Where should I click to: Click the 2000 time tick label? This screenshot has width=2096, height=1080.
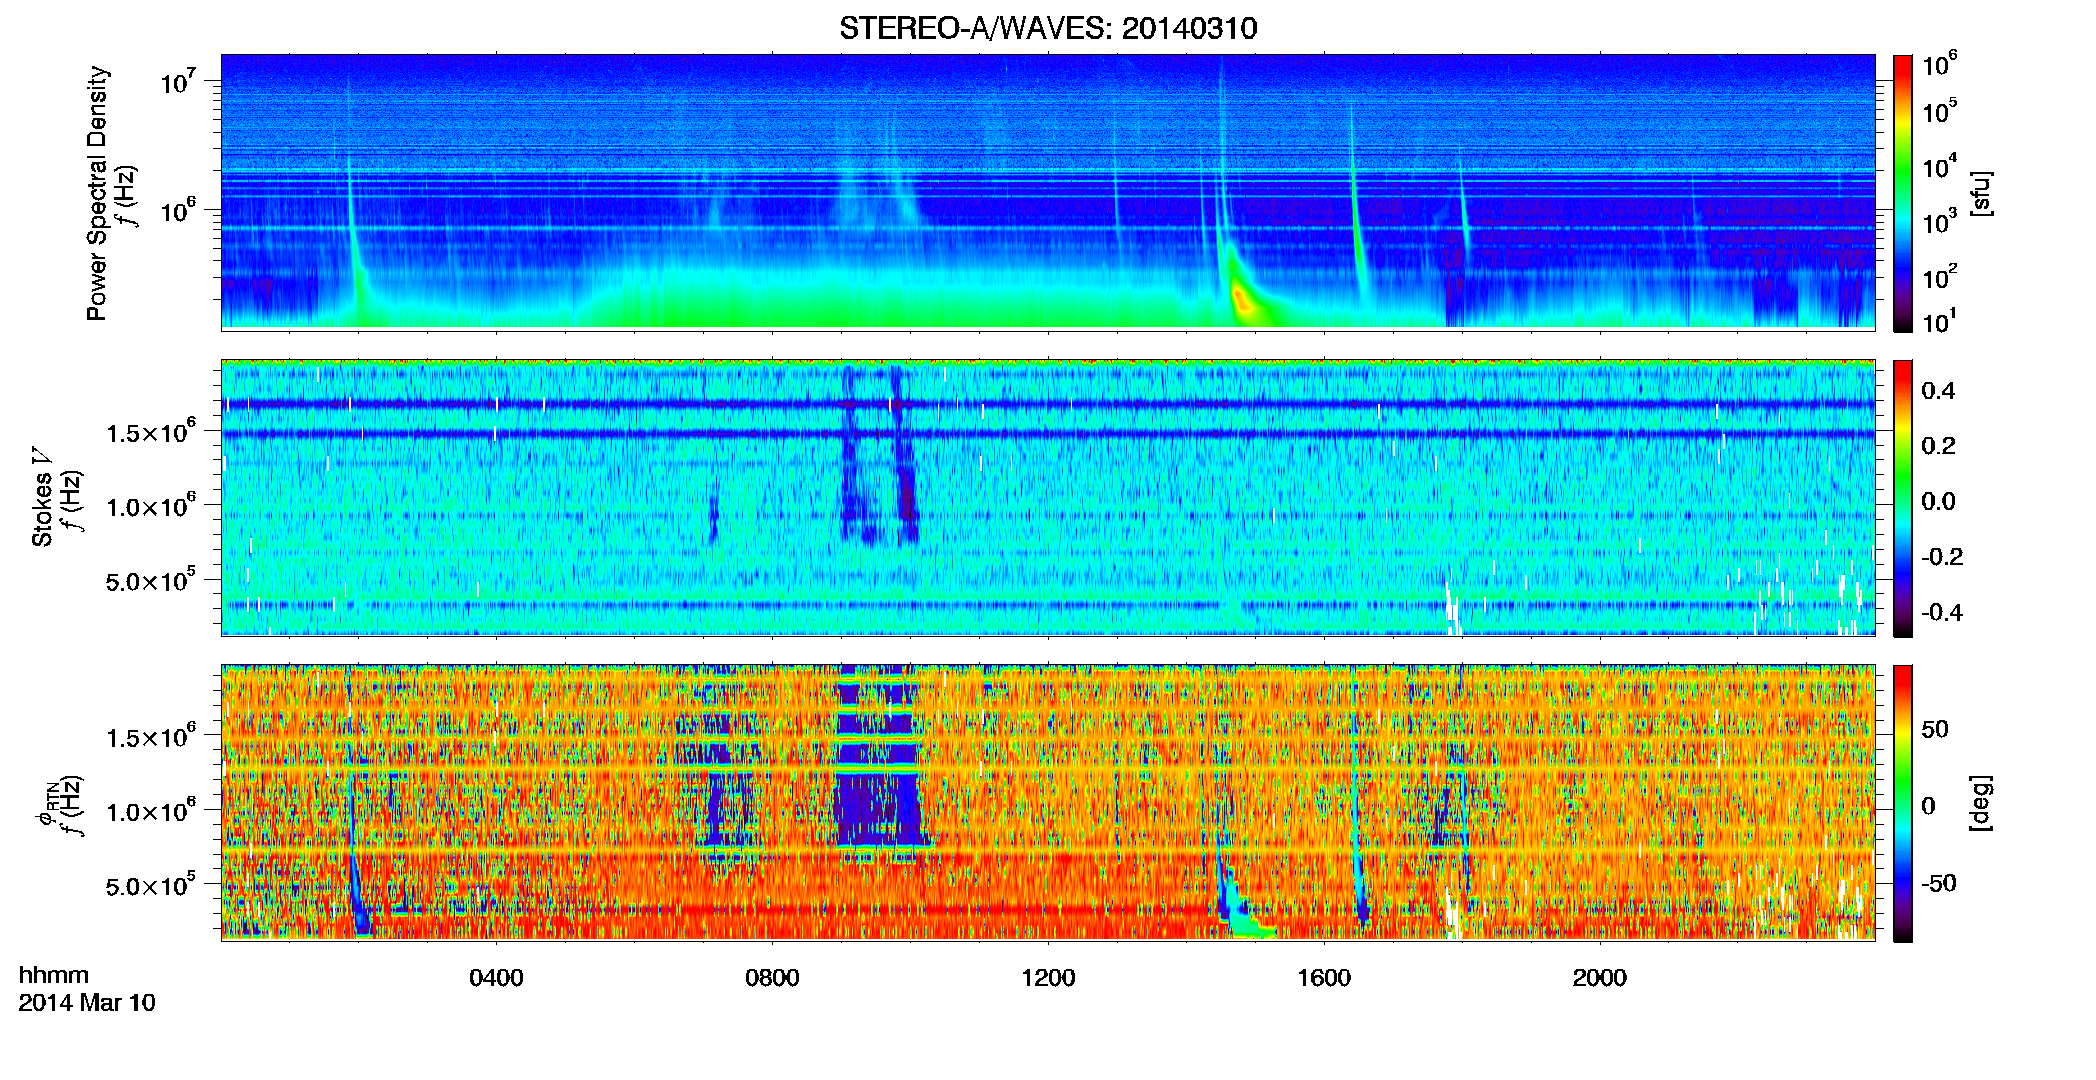[x=1600, y=978]
